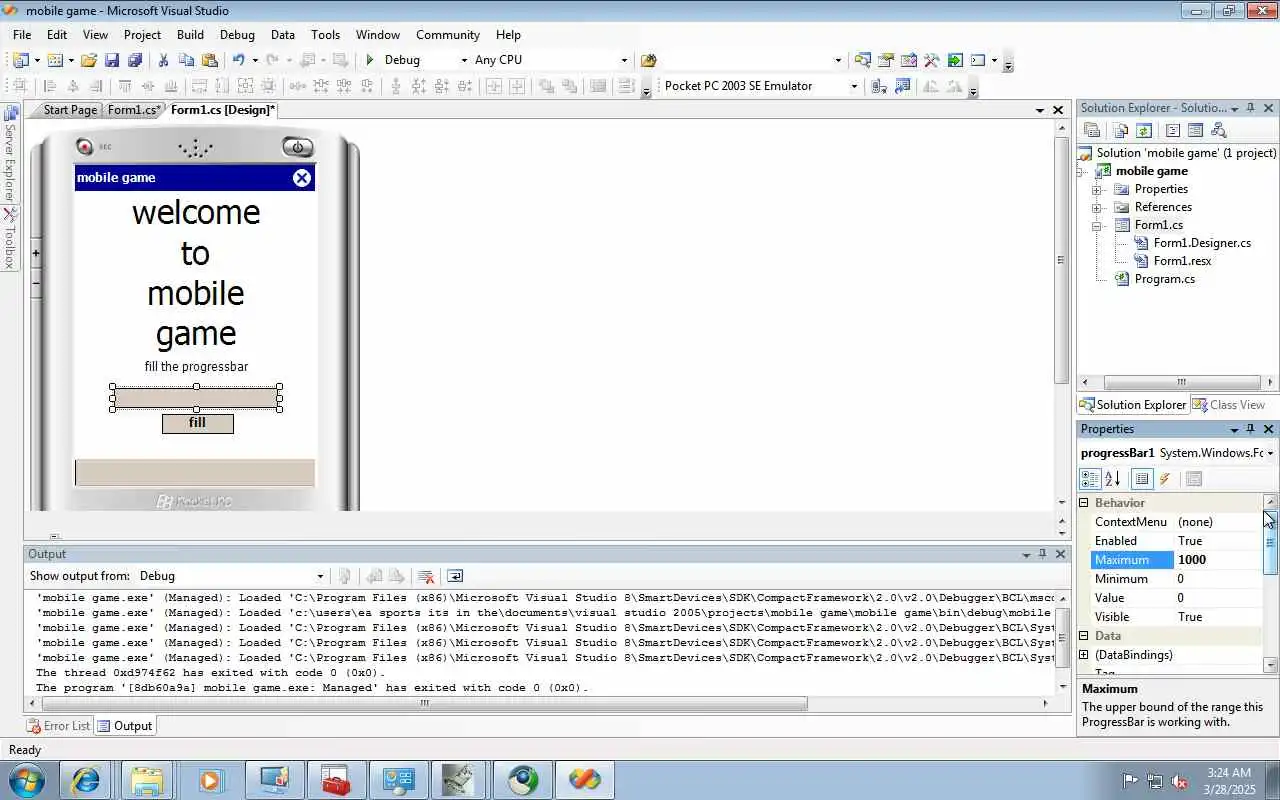Close the form with the circled X
1280x800 pixels.
[x=302, y=178]
